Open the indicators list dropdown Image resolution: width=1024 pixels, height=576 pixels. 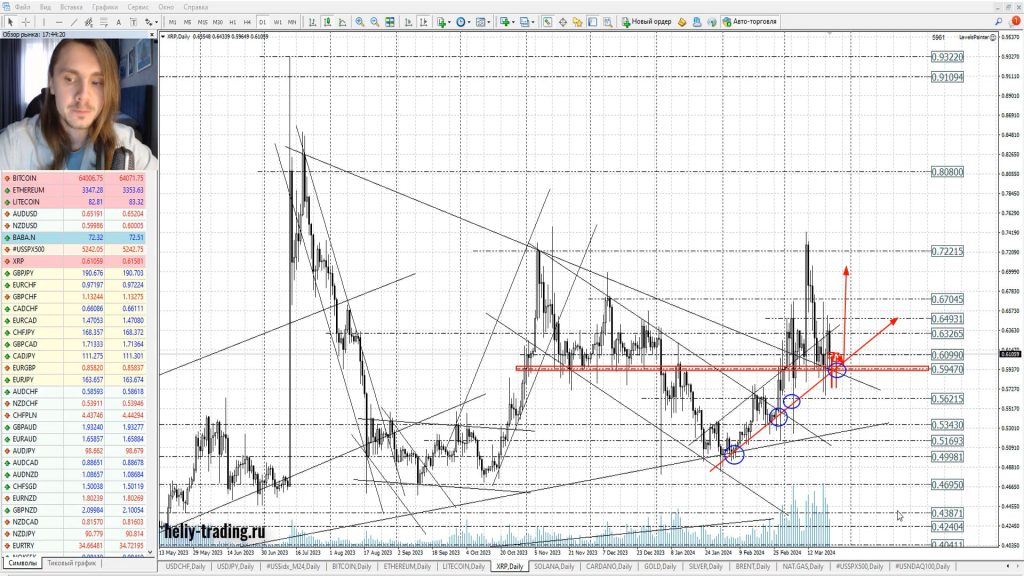[444, 21]
